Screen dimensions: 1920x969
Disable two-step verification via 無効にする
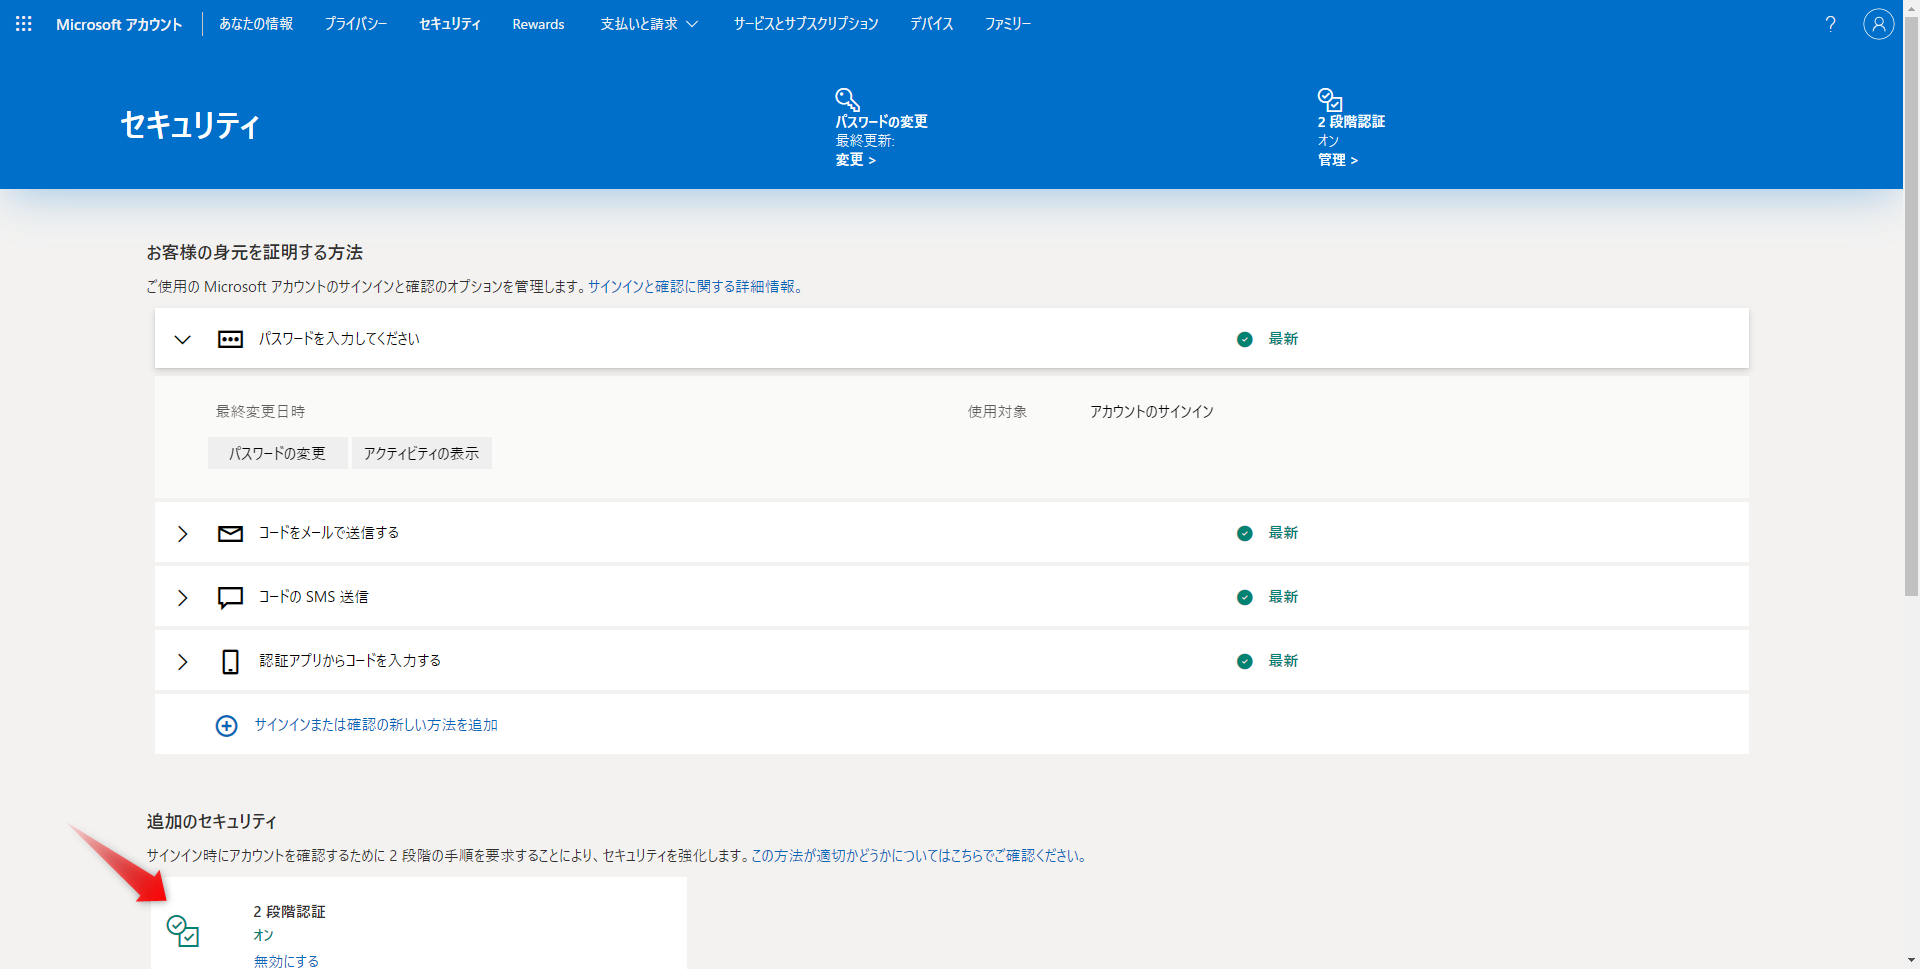[x=286, y=960]
